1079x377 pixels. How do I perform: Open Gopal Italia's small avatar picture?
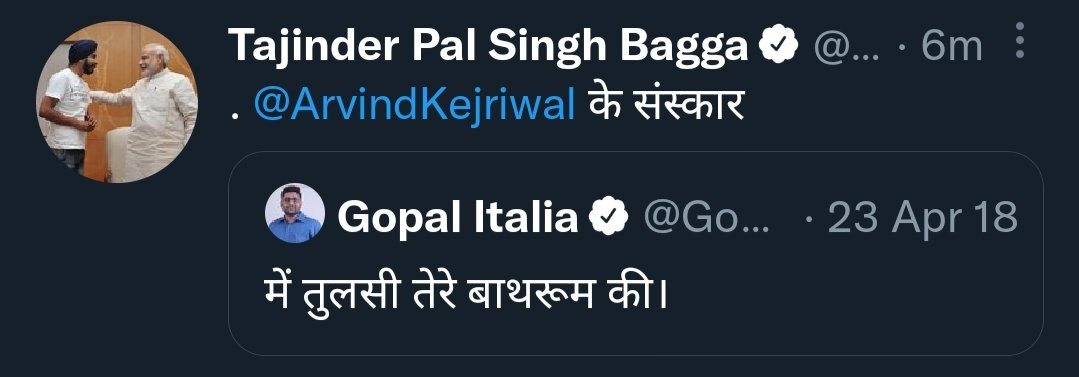[x=295, y=213]
